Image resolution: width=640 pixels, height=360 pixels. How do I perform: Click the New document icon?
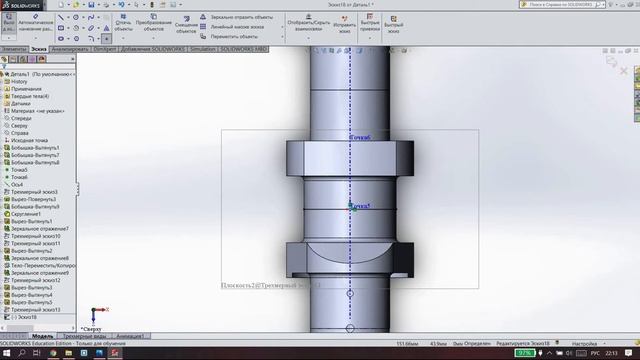point(61,5)
